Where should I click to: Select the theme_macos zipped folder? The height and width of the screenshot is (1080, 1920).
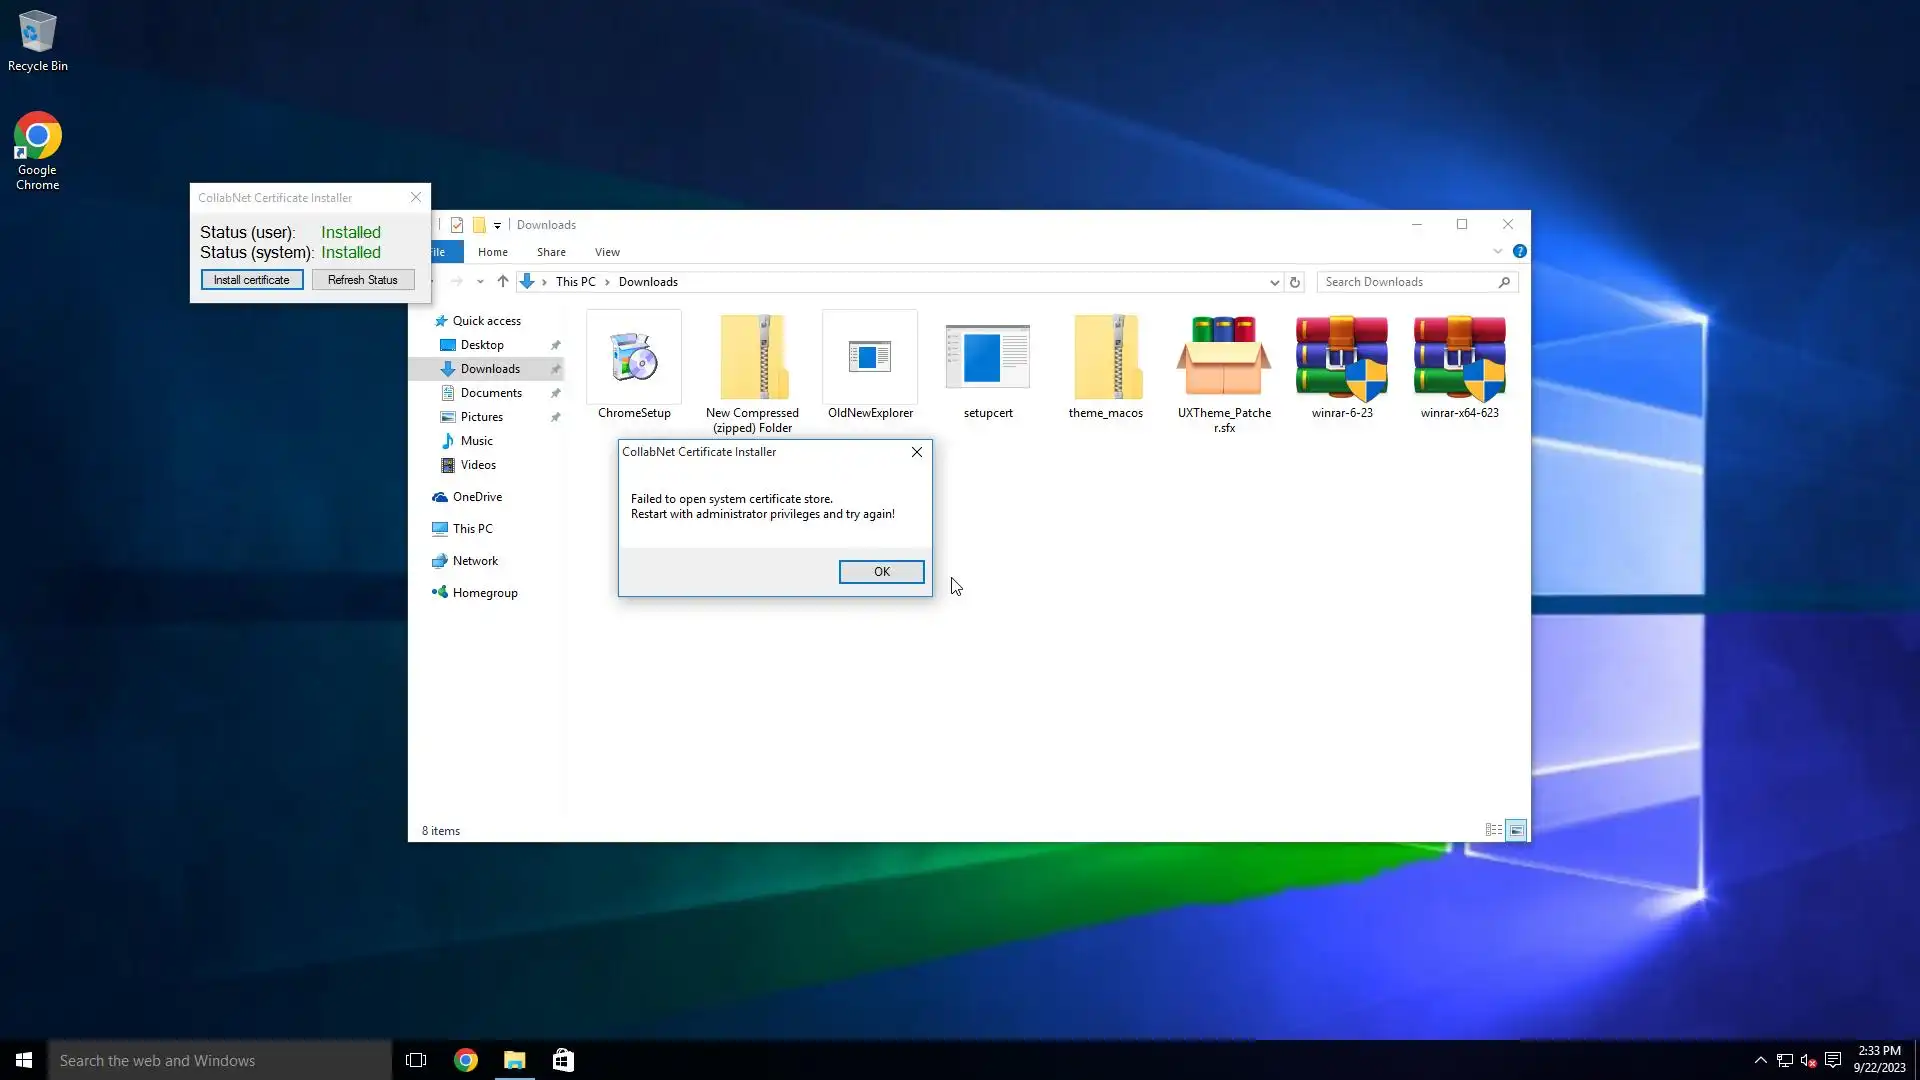pos(1105,360)
